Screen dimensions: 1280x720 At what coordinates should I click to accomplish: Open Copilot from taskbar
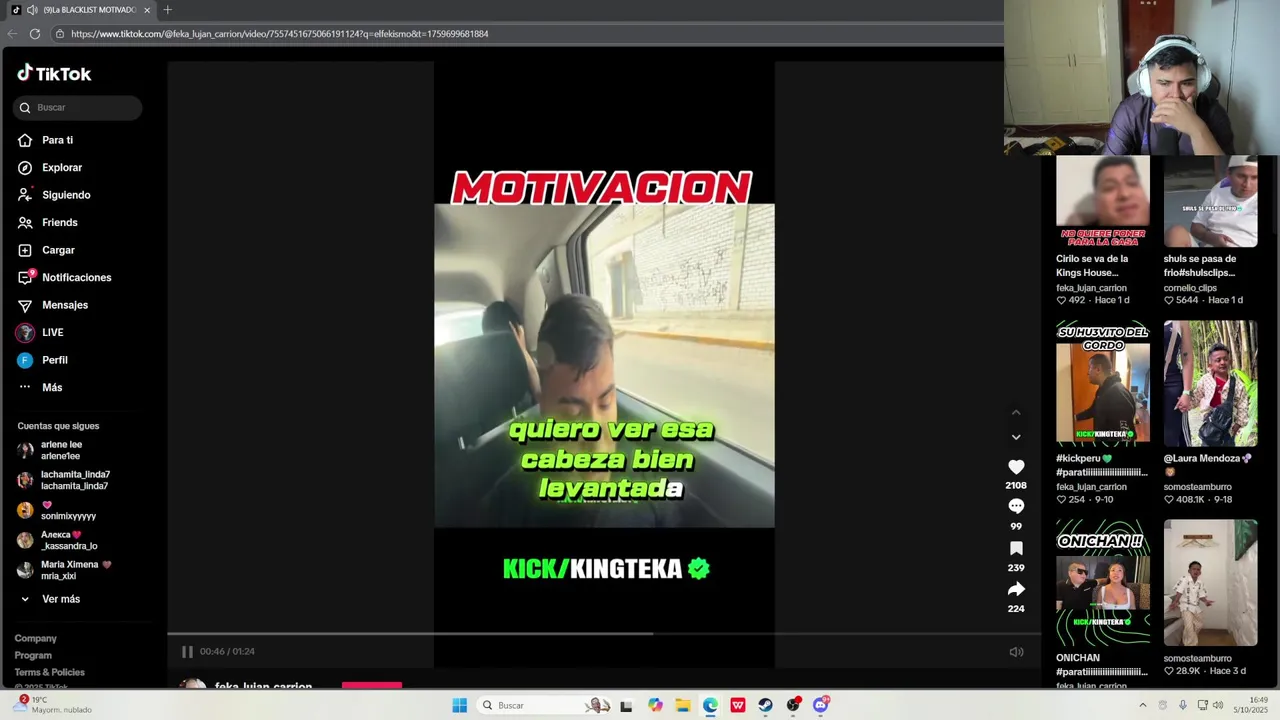655,705
